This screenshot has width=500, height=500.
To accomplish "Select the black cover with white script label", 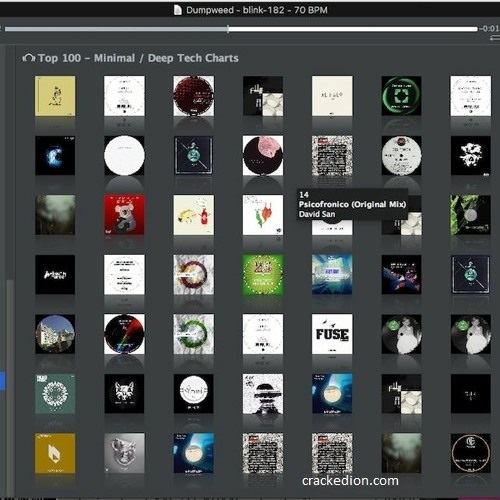I will click(x=194, y=394).
